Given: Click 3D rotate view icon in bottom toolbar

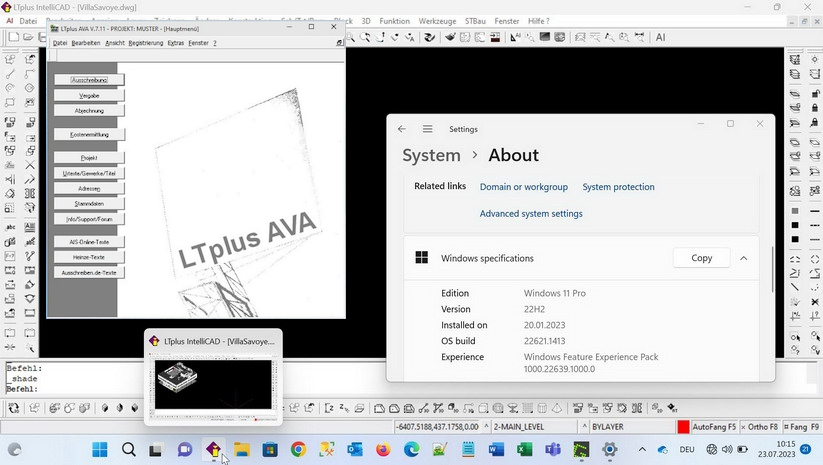Looking at the screenshot, I should 14,408.
